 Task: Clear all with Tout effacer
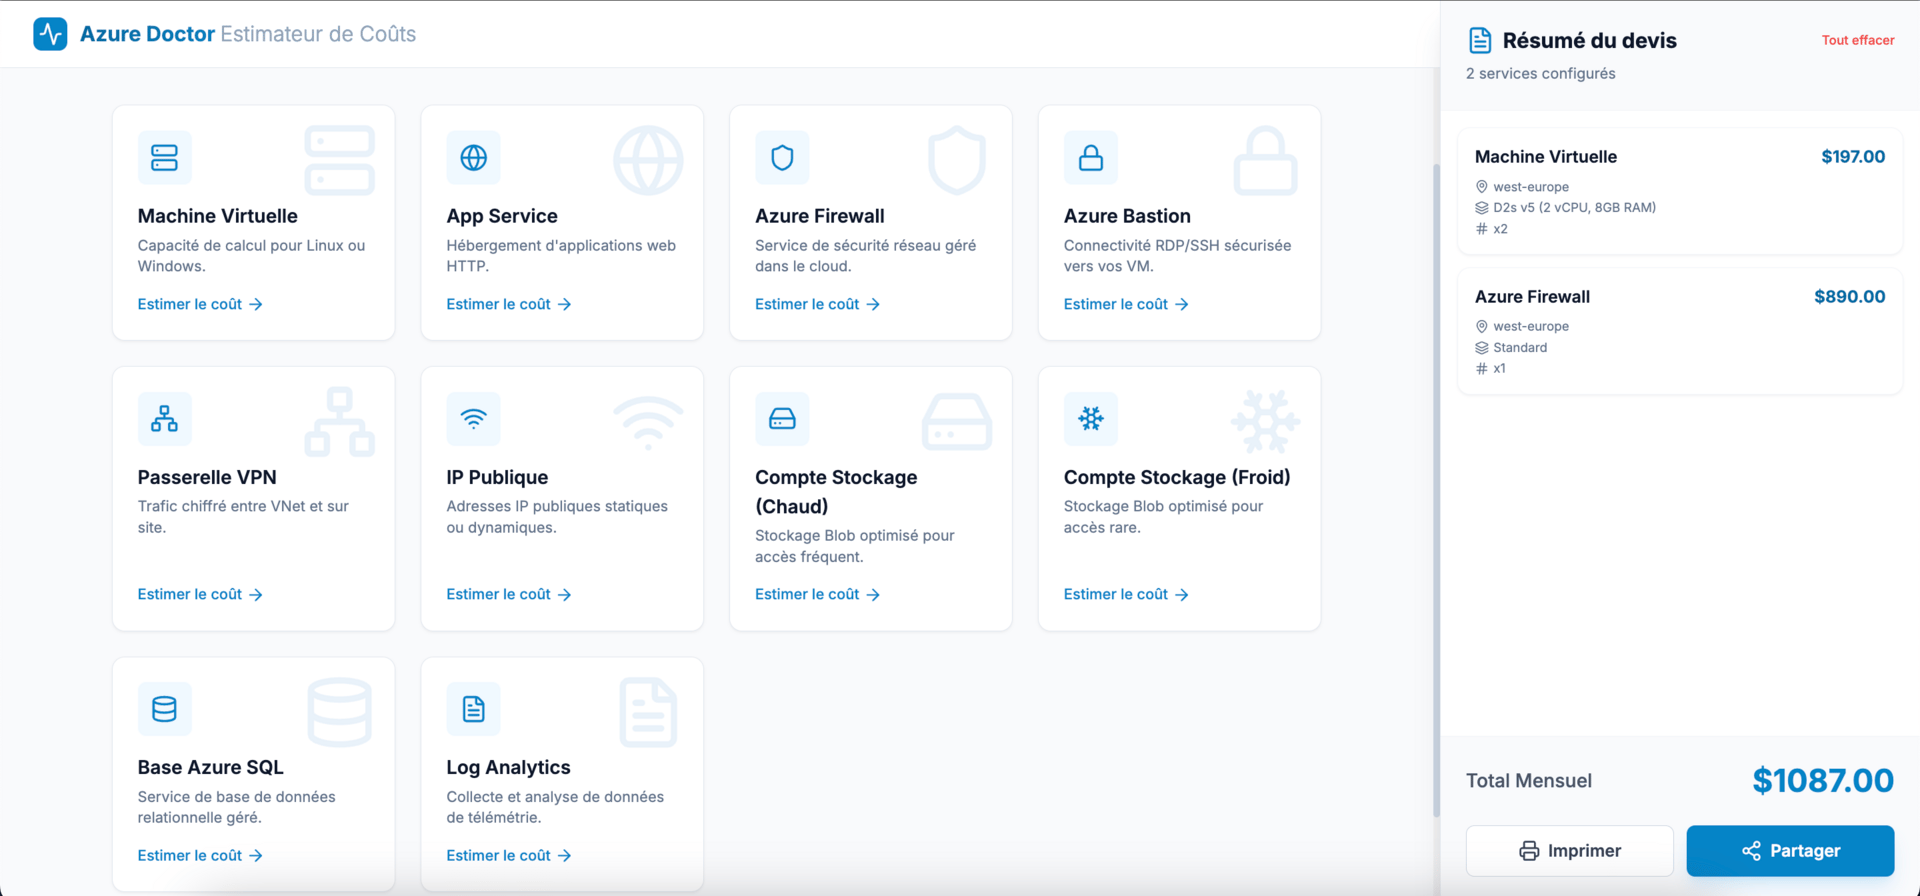point(1858,41)
